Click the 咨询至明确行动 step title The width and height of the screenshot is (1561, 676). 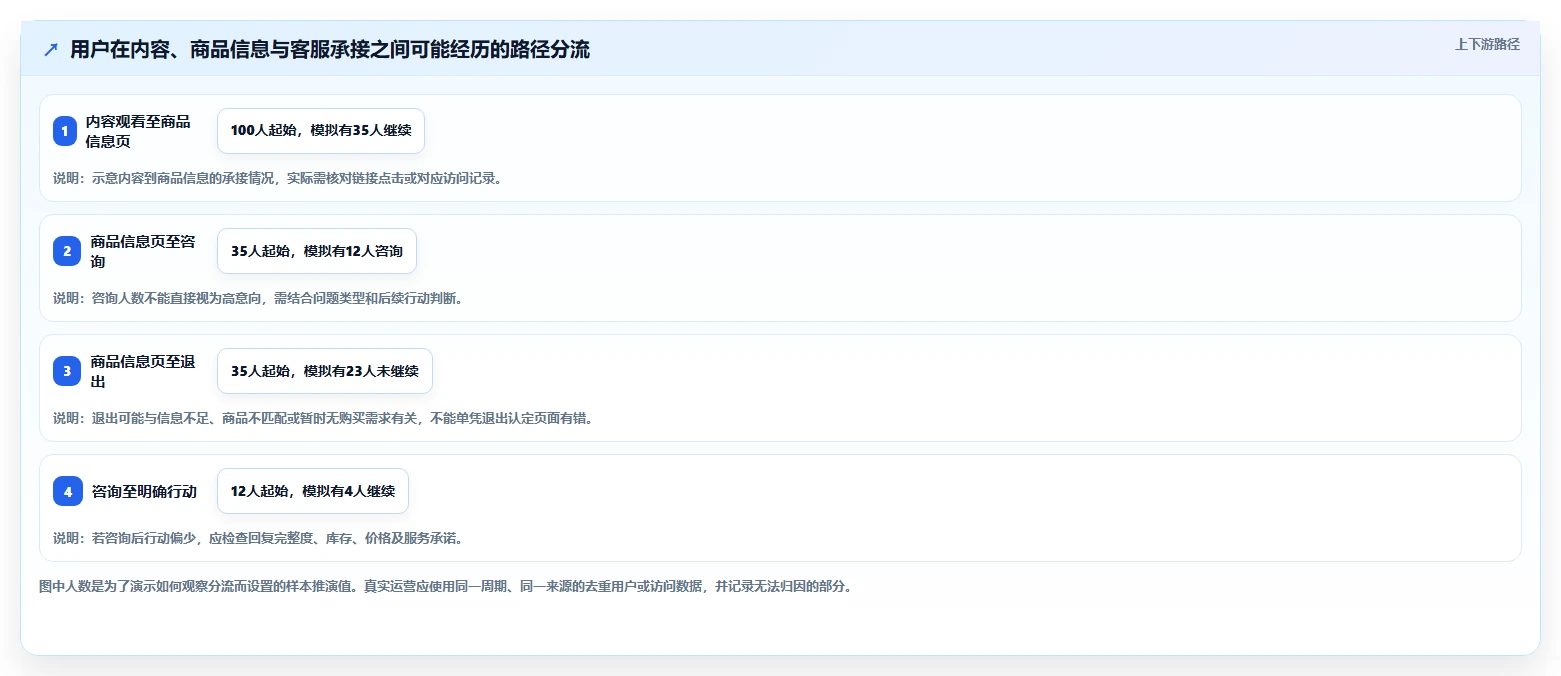[144, 491]
